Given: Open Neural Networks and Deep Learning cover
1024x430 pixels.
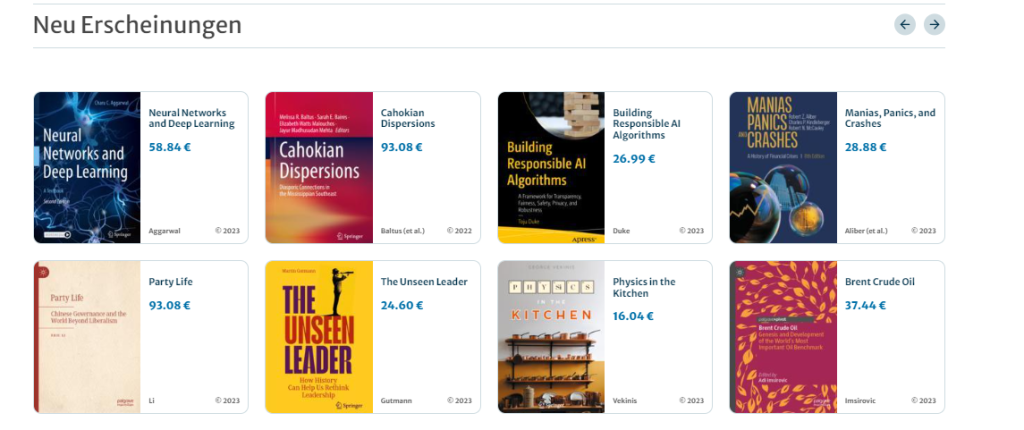Looking at the screenshot, I should [x=87, y=167].
